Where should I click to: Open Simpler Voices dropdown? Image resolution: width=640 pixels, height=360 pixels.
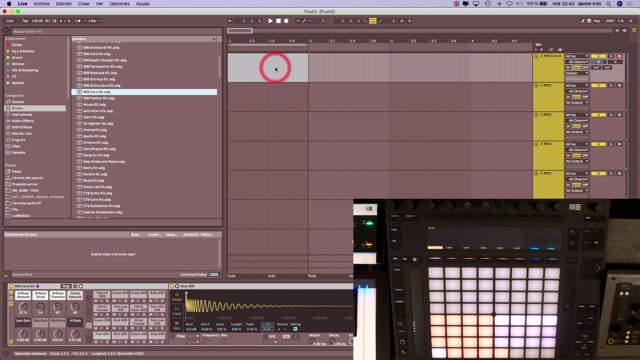pos(282,329)
